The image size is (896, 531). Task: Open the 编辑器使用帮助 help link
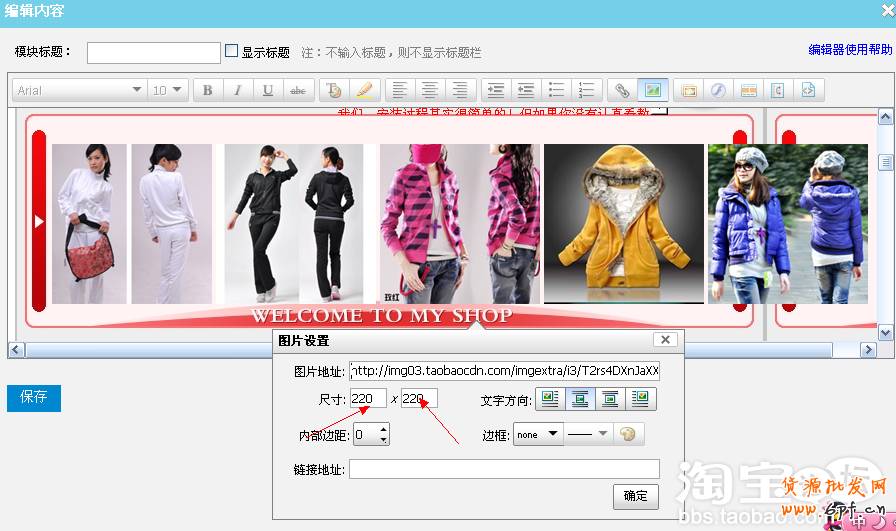(x=850, y=50)
